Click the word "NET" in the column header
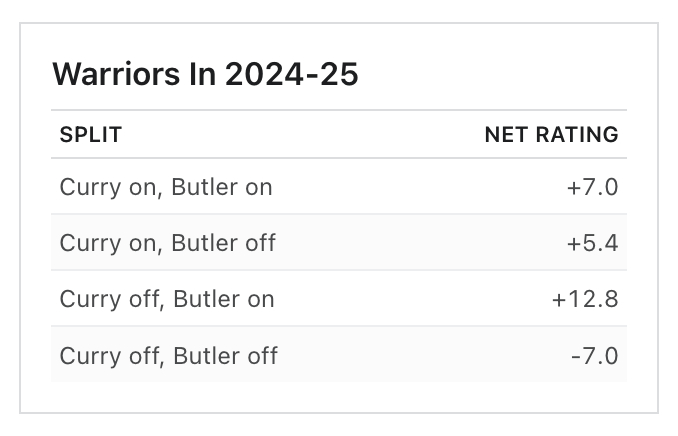This screenshot has width=678, height=436. point(505,134)
